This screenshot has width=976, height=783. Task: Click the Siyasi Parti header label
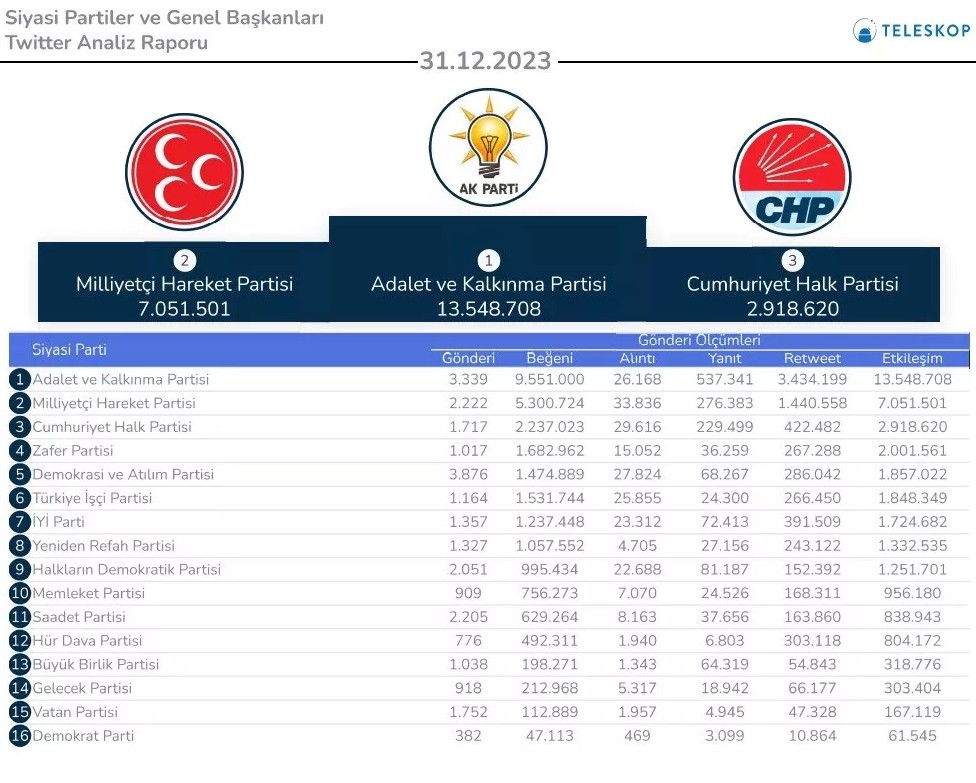pyautogui.click(x=70, y=350)
